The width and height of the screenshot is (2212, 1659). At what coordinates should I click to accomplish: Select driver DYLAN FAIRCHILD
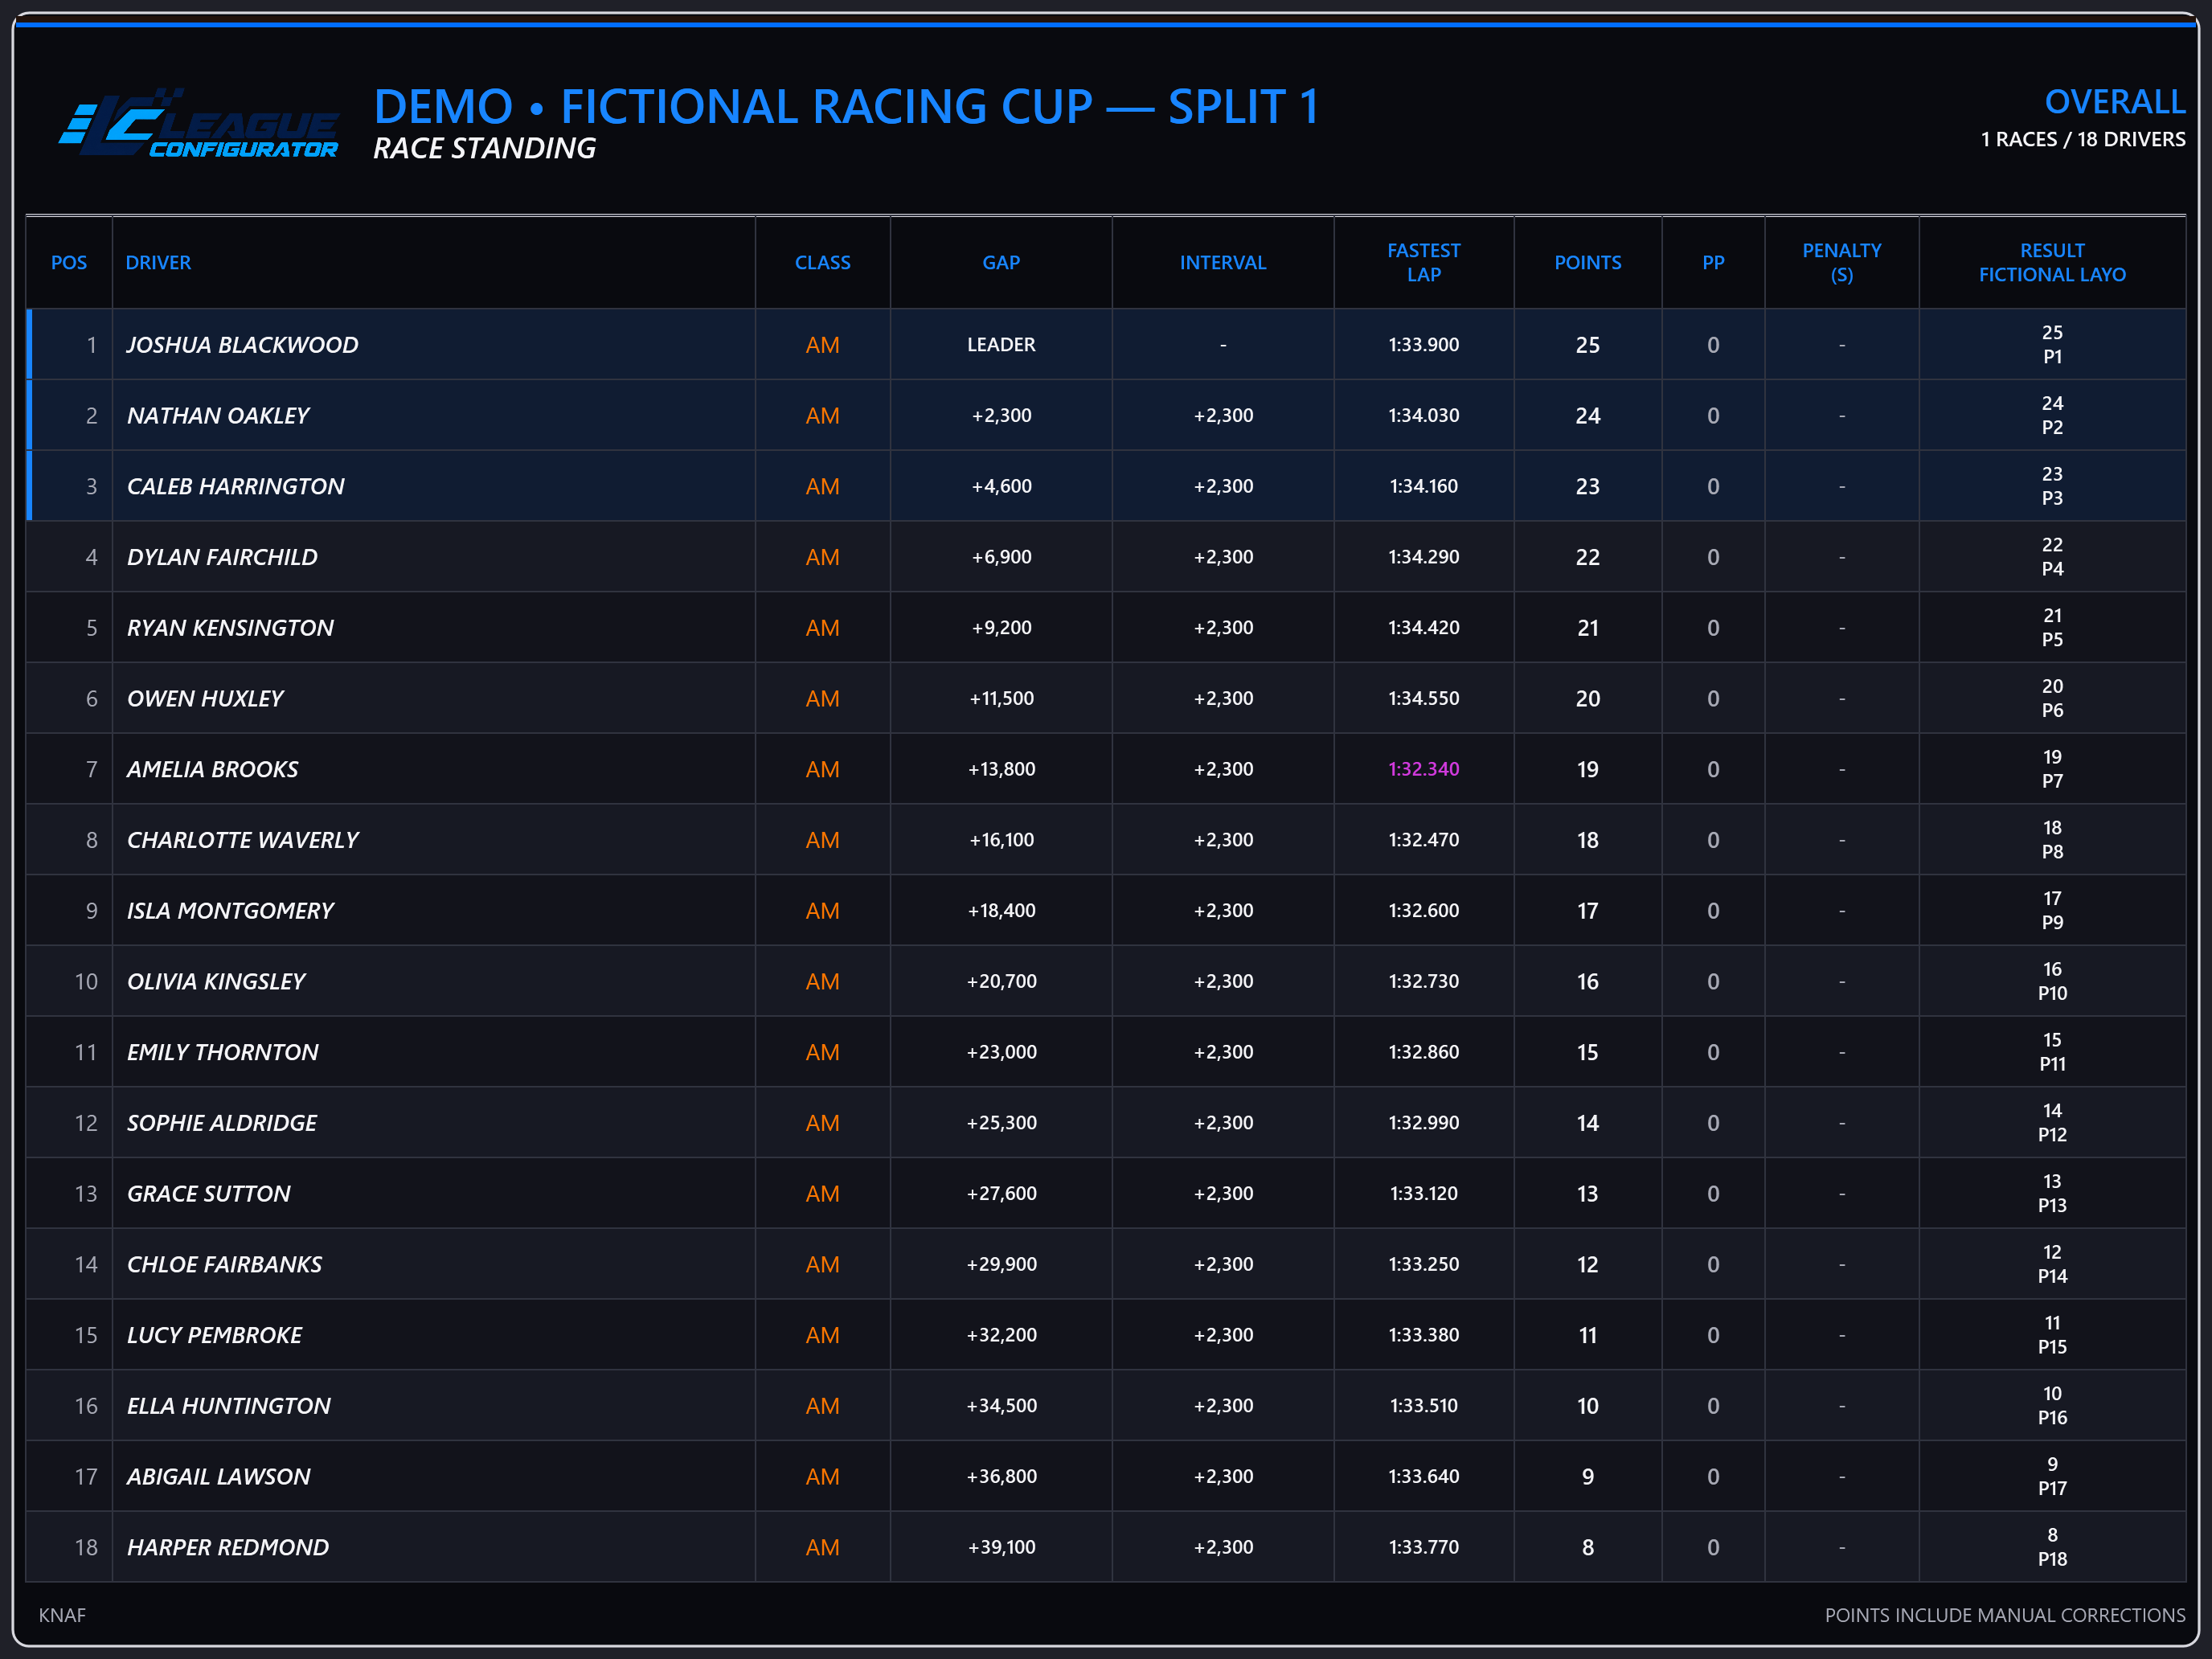[222, 557]
